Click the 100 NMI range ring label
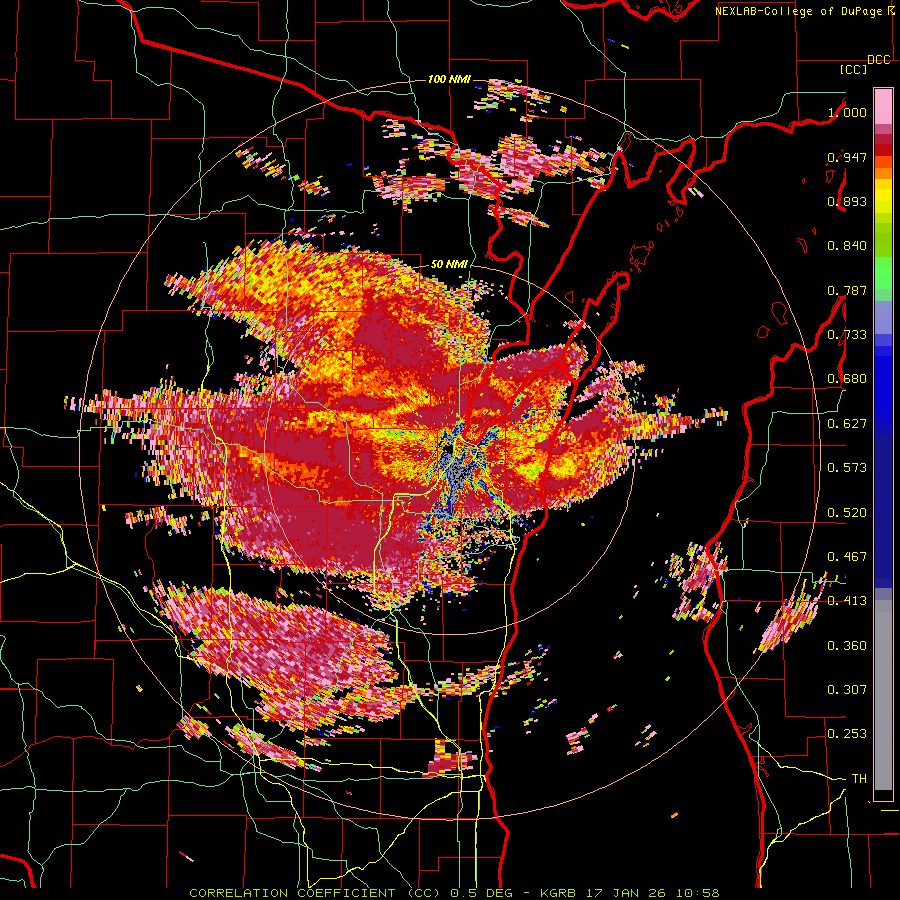 (449, 79)
